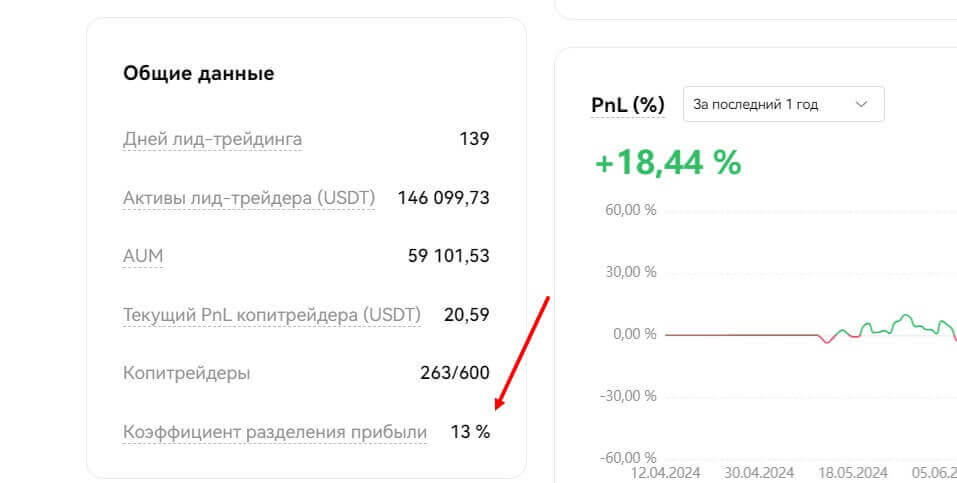This screenshot has width=957, height=483.
Task: Click the "Активы лид-трейдера (USDT)" label
Action: pos(249,198)
